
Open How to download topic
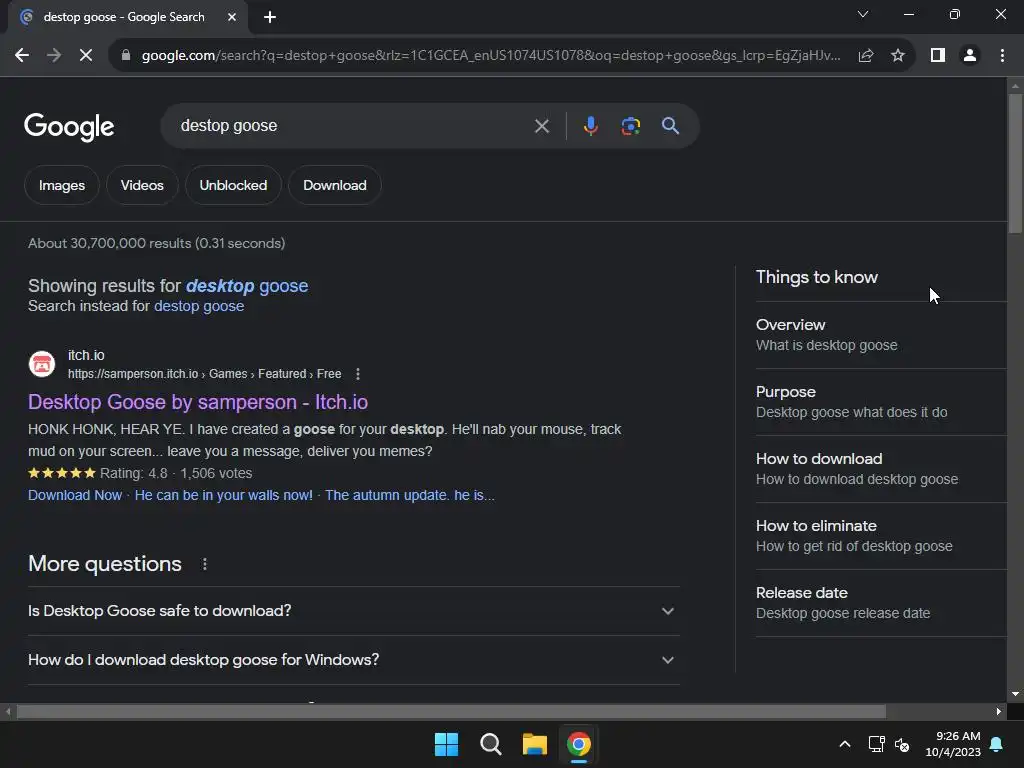880,469
